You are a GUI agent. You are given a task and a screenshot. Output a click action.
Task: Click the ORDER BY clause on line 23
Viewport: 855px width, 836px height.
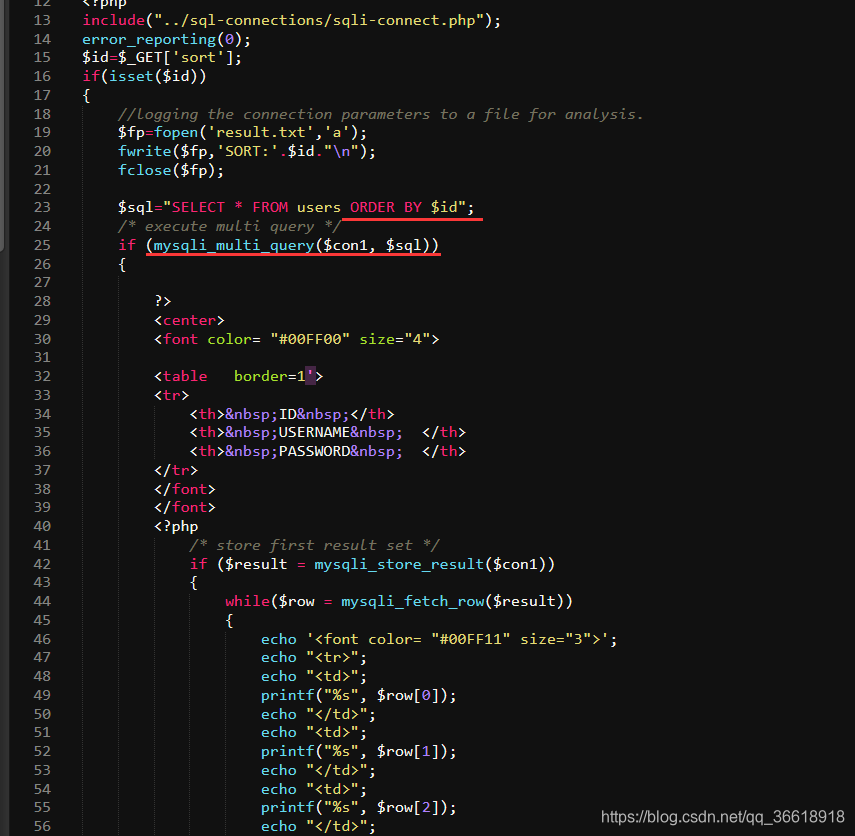(386, 208)
